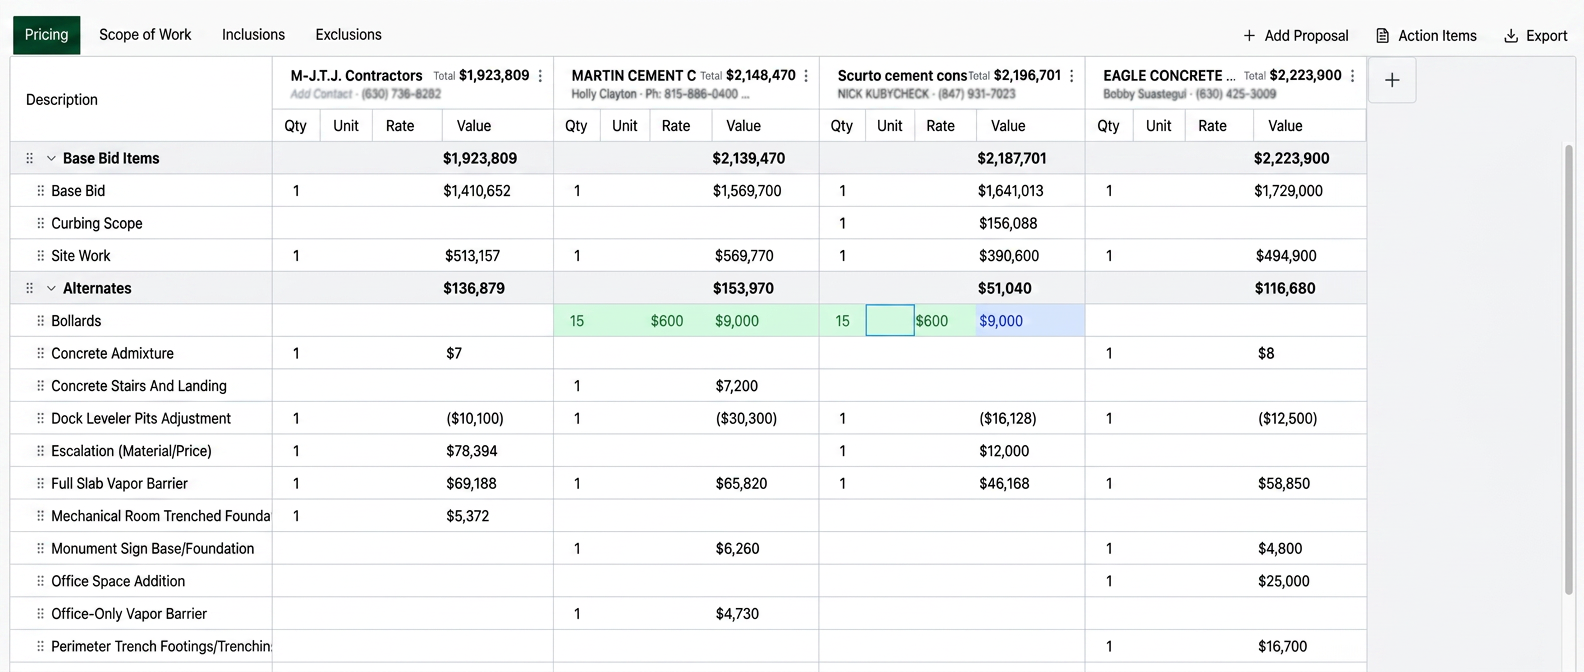Open the Inclusions tab
The image size is (1584, 672).
point(253,35)
